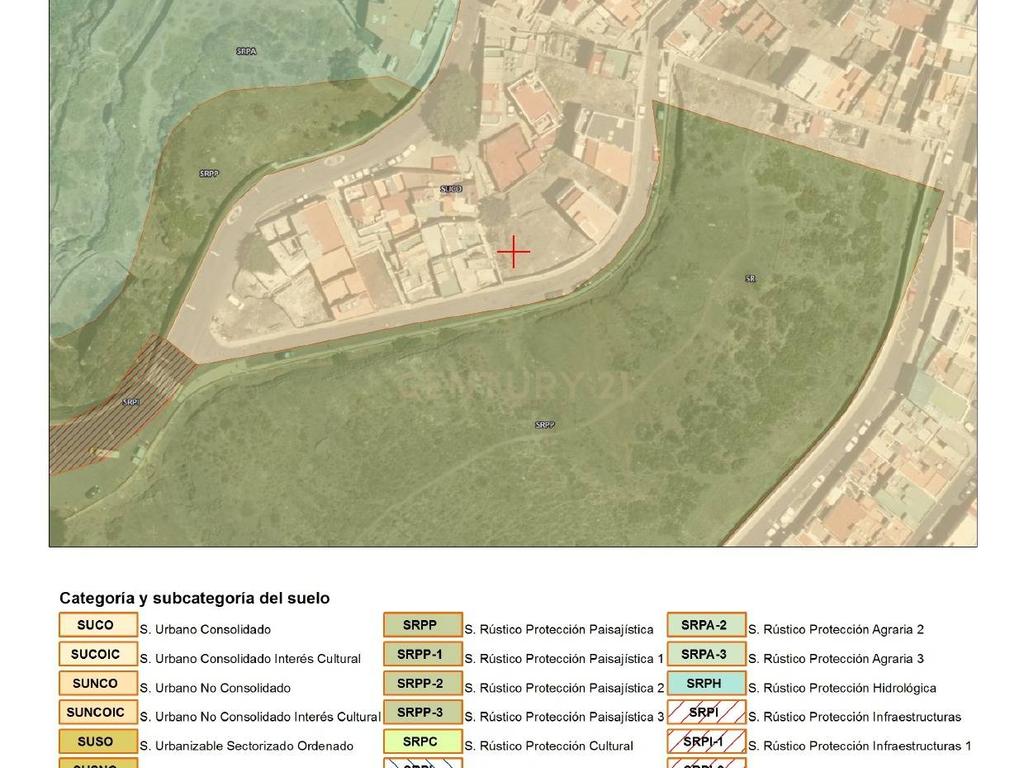This screenshot has width=1024, height=768.
Task: Click the SRPP-3 legend swatch
Action: coord(423,712)
